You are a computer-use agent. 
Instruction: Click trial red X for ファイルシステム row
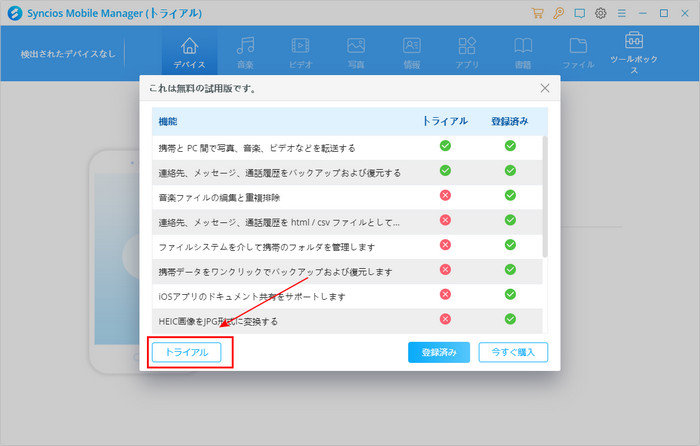pos(445,245)
